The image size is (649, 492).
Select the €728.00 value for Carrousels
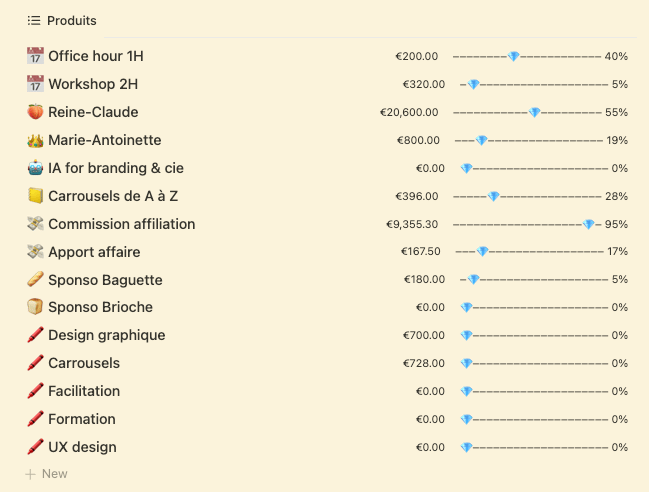[424, 363]
